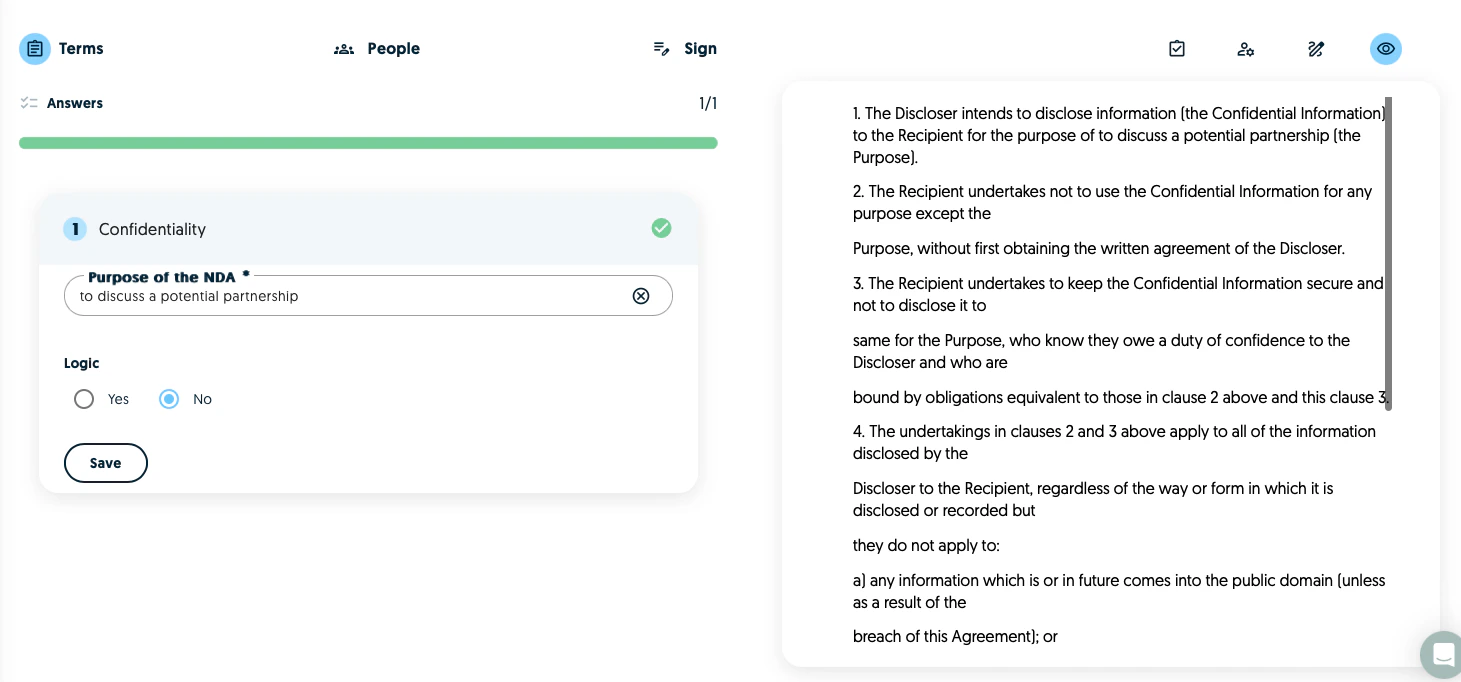Click the Terms clipboard icon
Screen dimensions: 1461x682
pos(35,49)
